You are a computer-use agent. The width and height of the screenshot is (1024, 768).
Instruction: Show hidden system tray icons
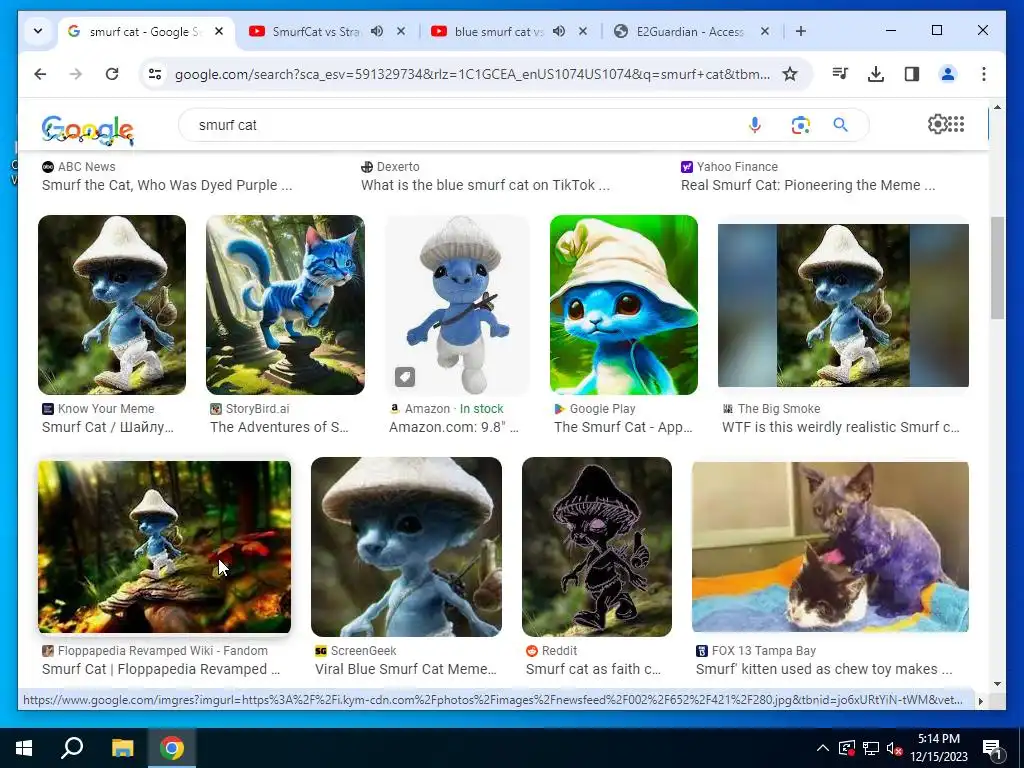(823, 748)
